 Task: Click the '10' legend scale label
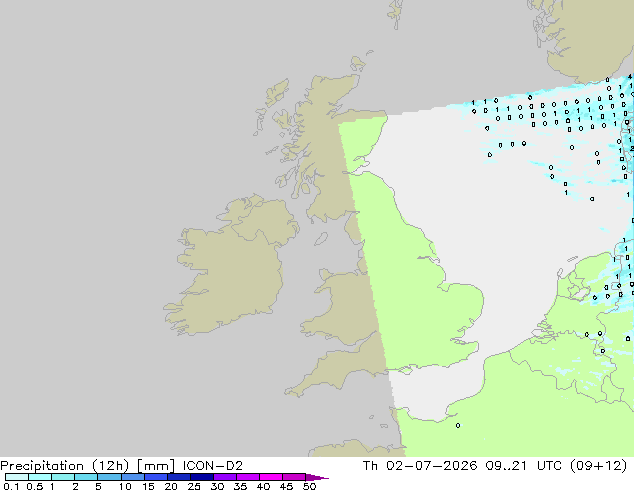click(x=125, y=486)
